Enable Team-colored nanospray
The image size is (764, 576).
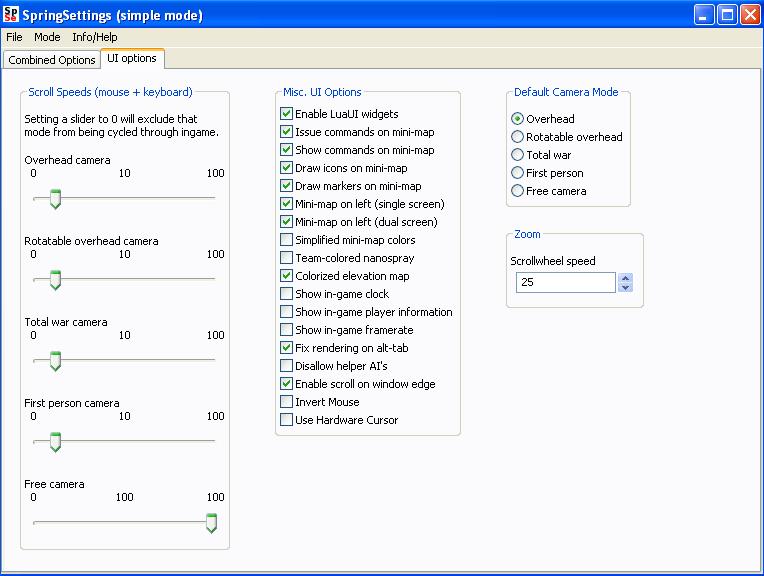tap(286, 258)
